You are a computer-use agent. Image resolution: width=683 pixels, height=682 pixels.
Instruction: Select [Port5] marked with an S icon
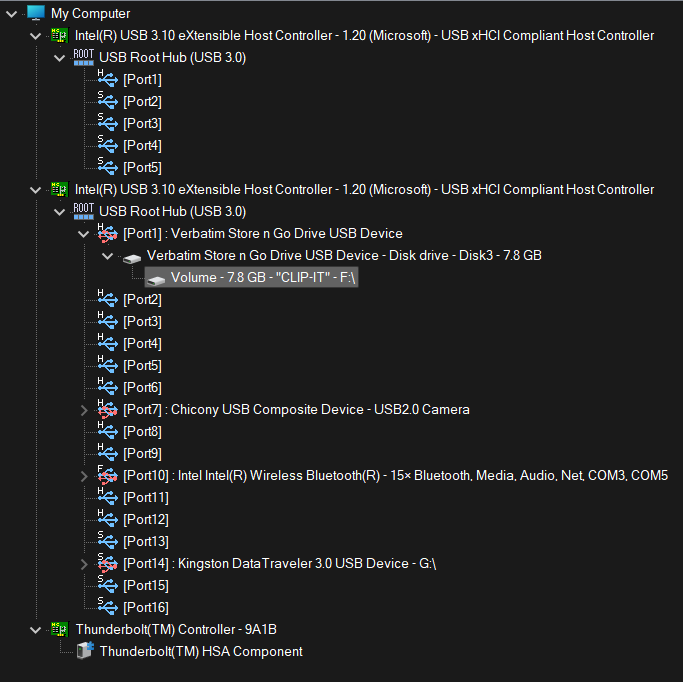[x=142, y=167]
